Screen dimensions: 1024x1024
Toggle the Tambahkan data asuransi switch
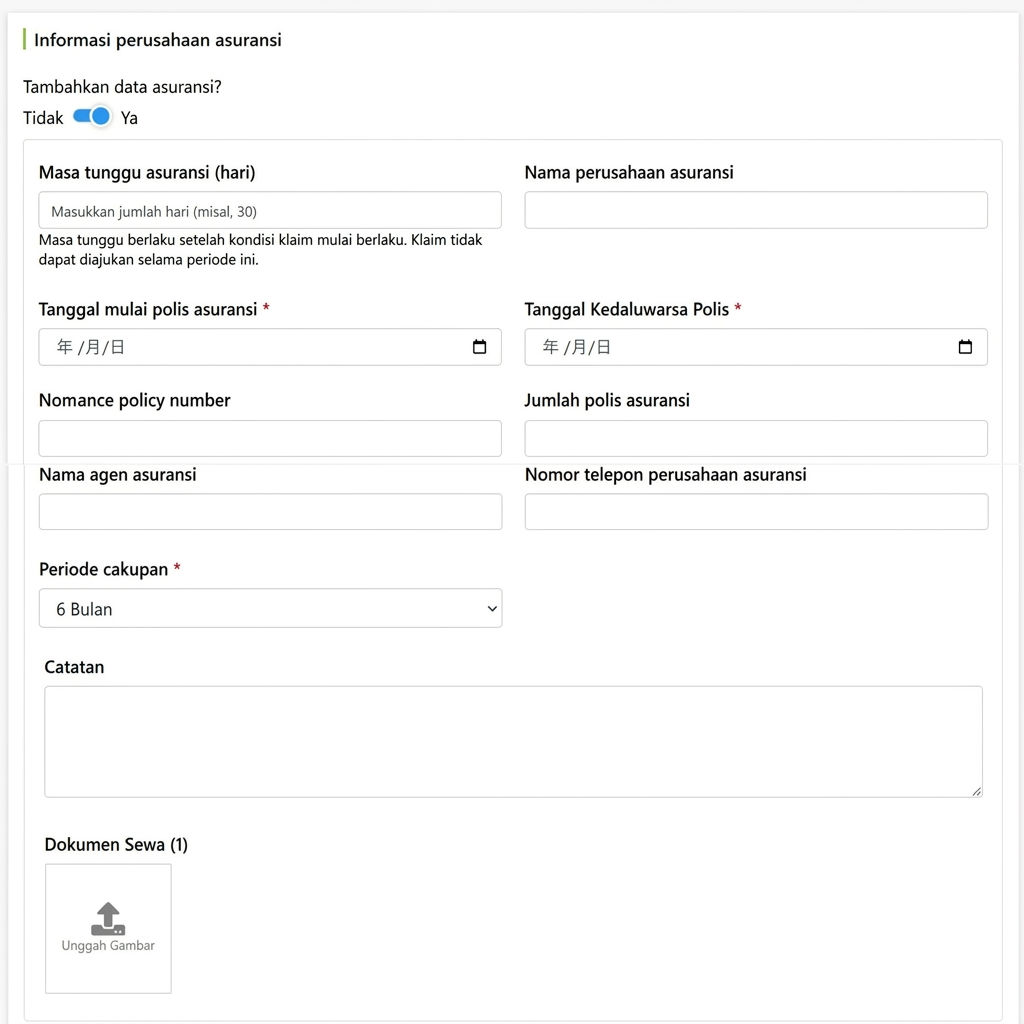92,117
